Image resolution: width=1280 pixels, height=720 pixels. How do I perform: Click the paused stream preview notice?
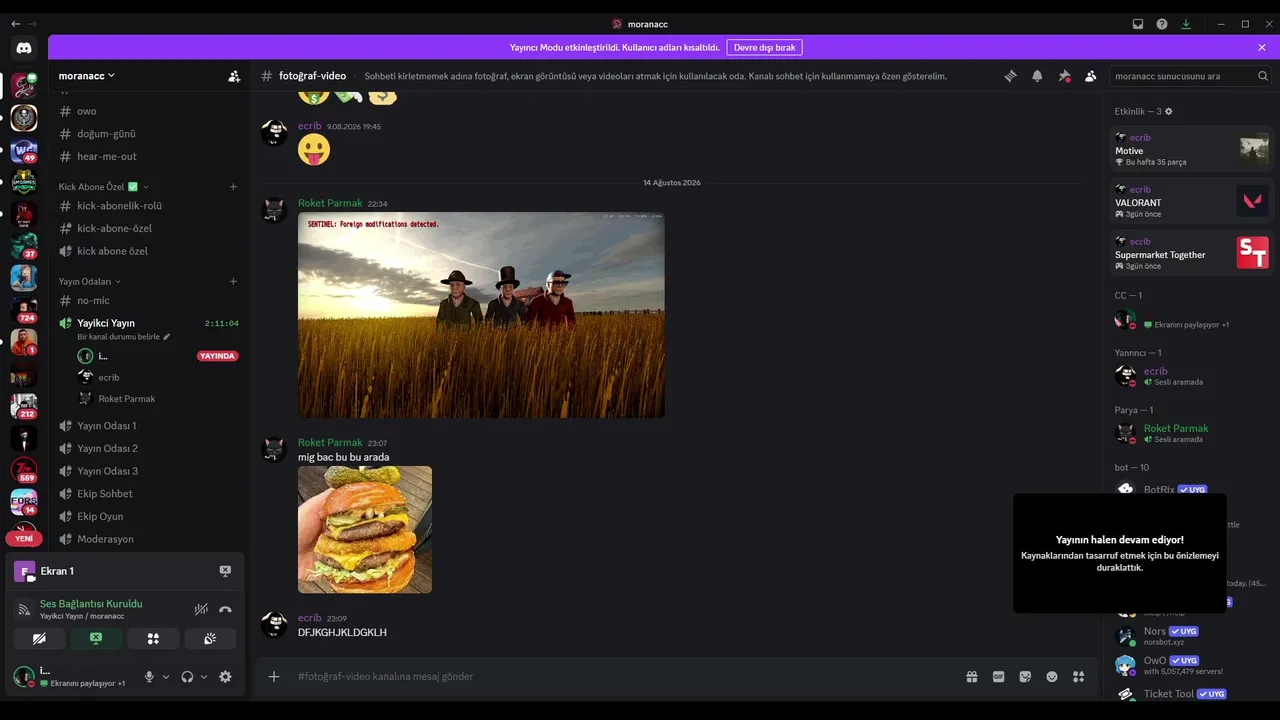pos(1120,553)
